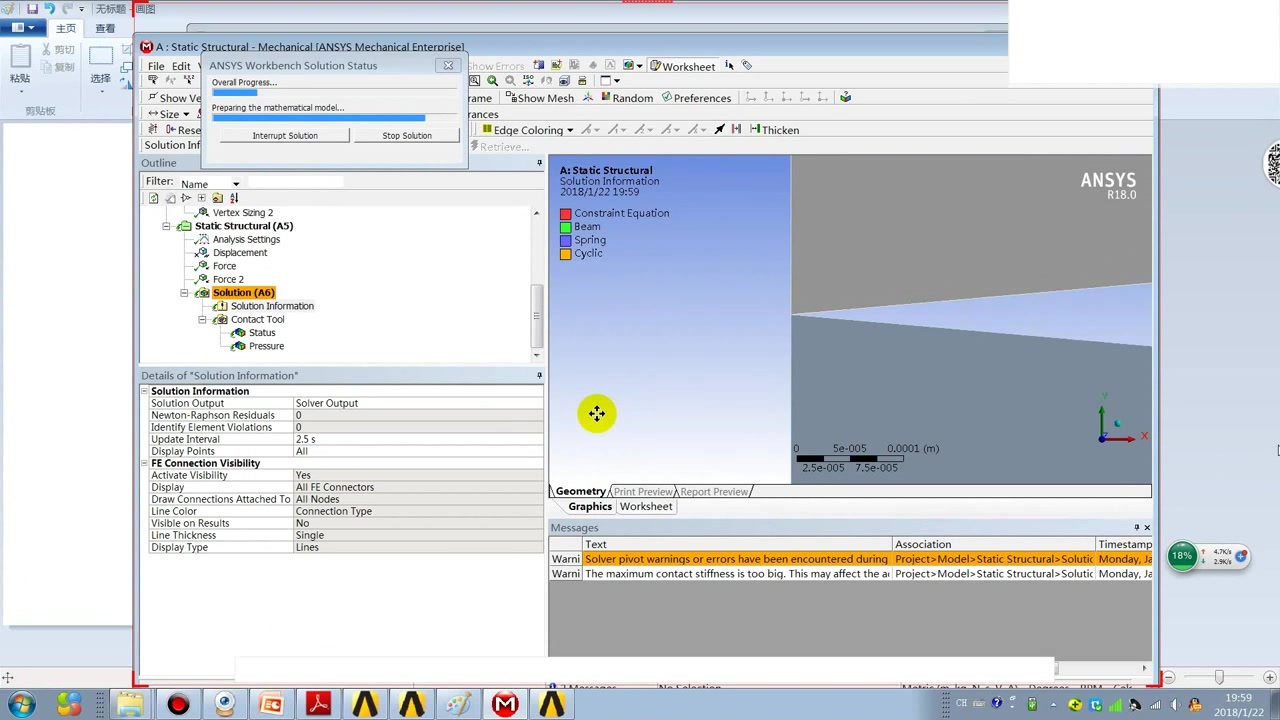The width and height of the screenshot is (1280, 720).
Task: Click the Worksheet toolbar button
Action: pyautogui.click(x=682, y=66)
